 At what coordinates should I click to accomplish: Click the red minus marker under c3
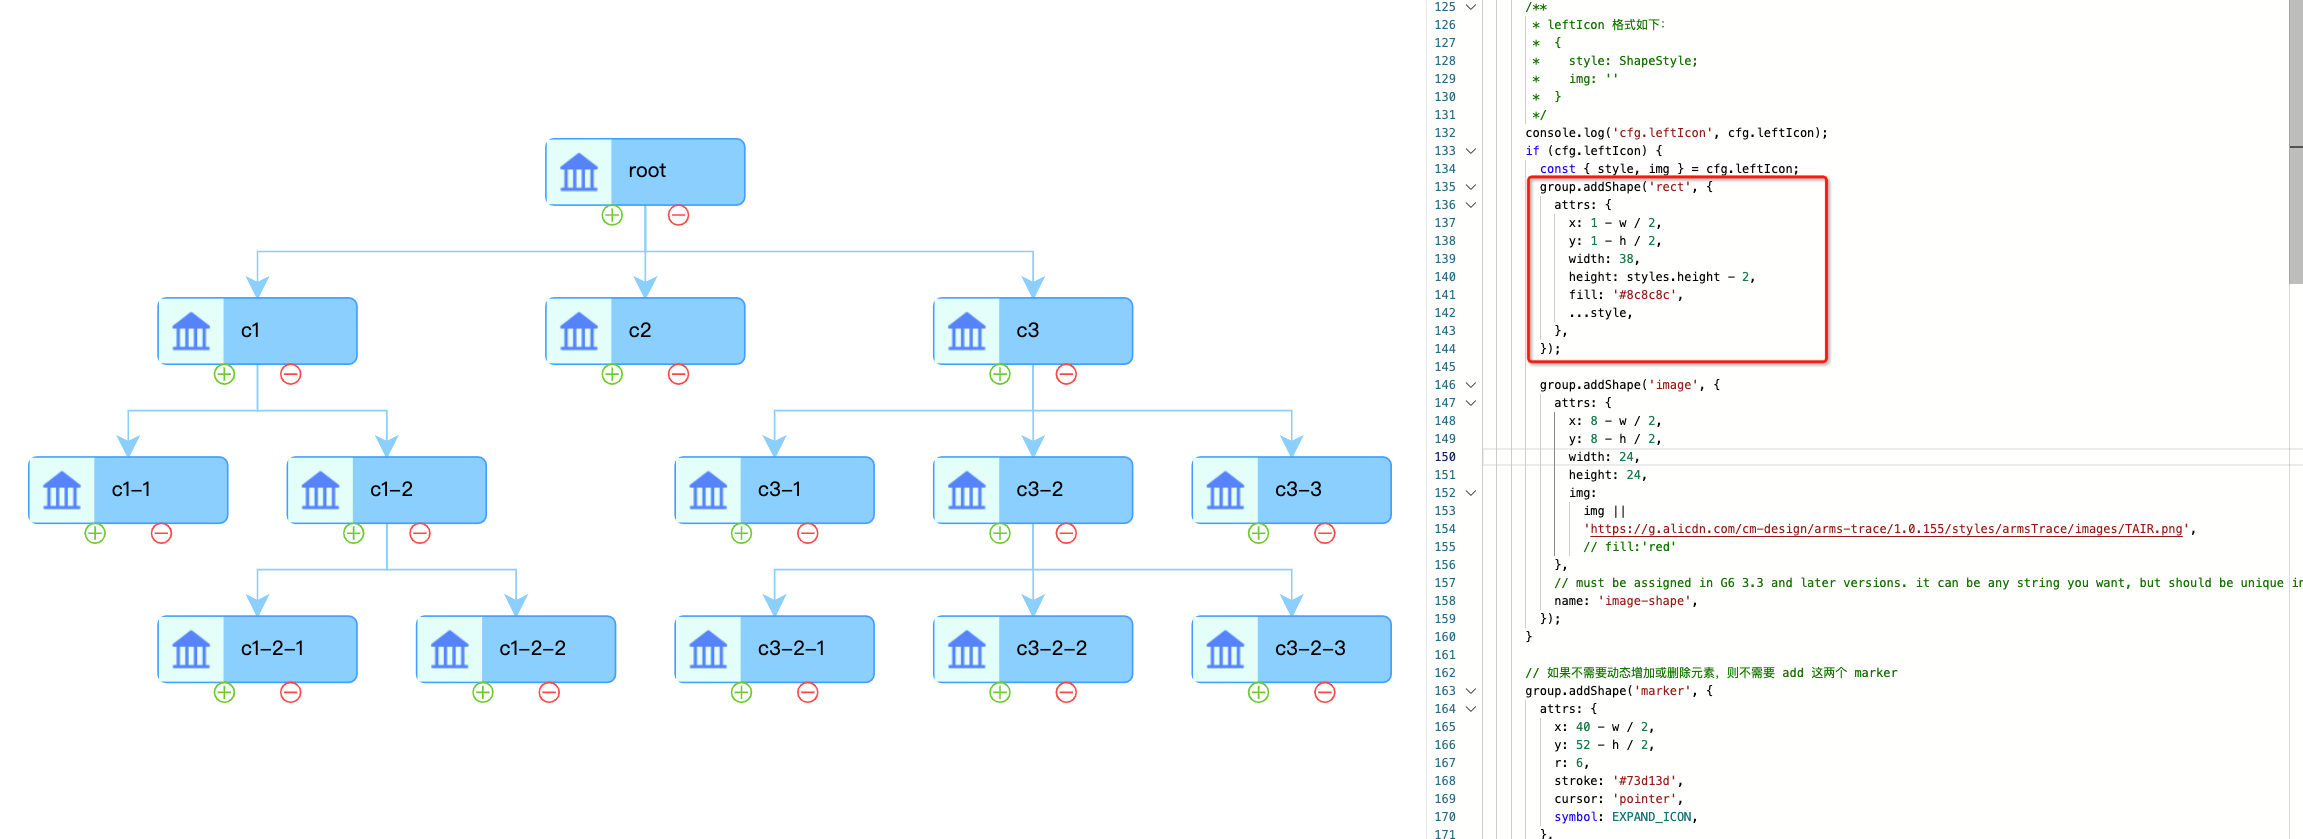point(1066,374)
